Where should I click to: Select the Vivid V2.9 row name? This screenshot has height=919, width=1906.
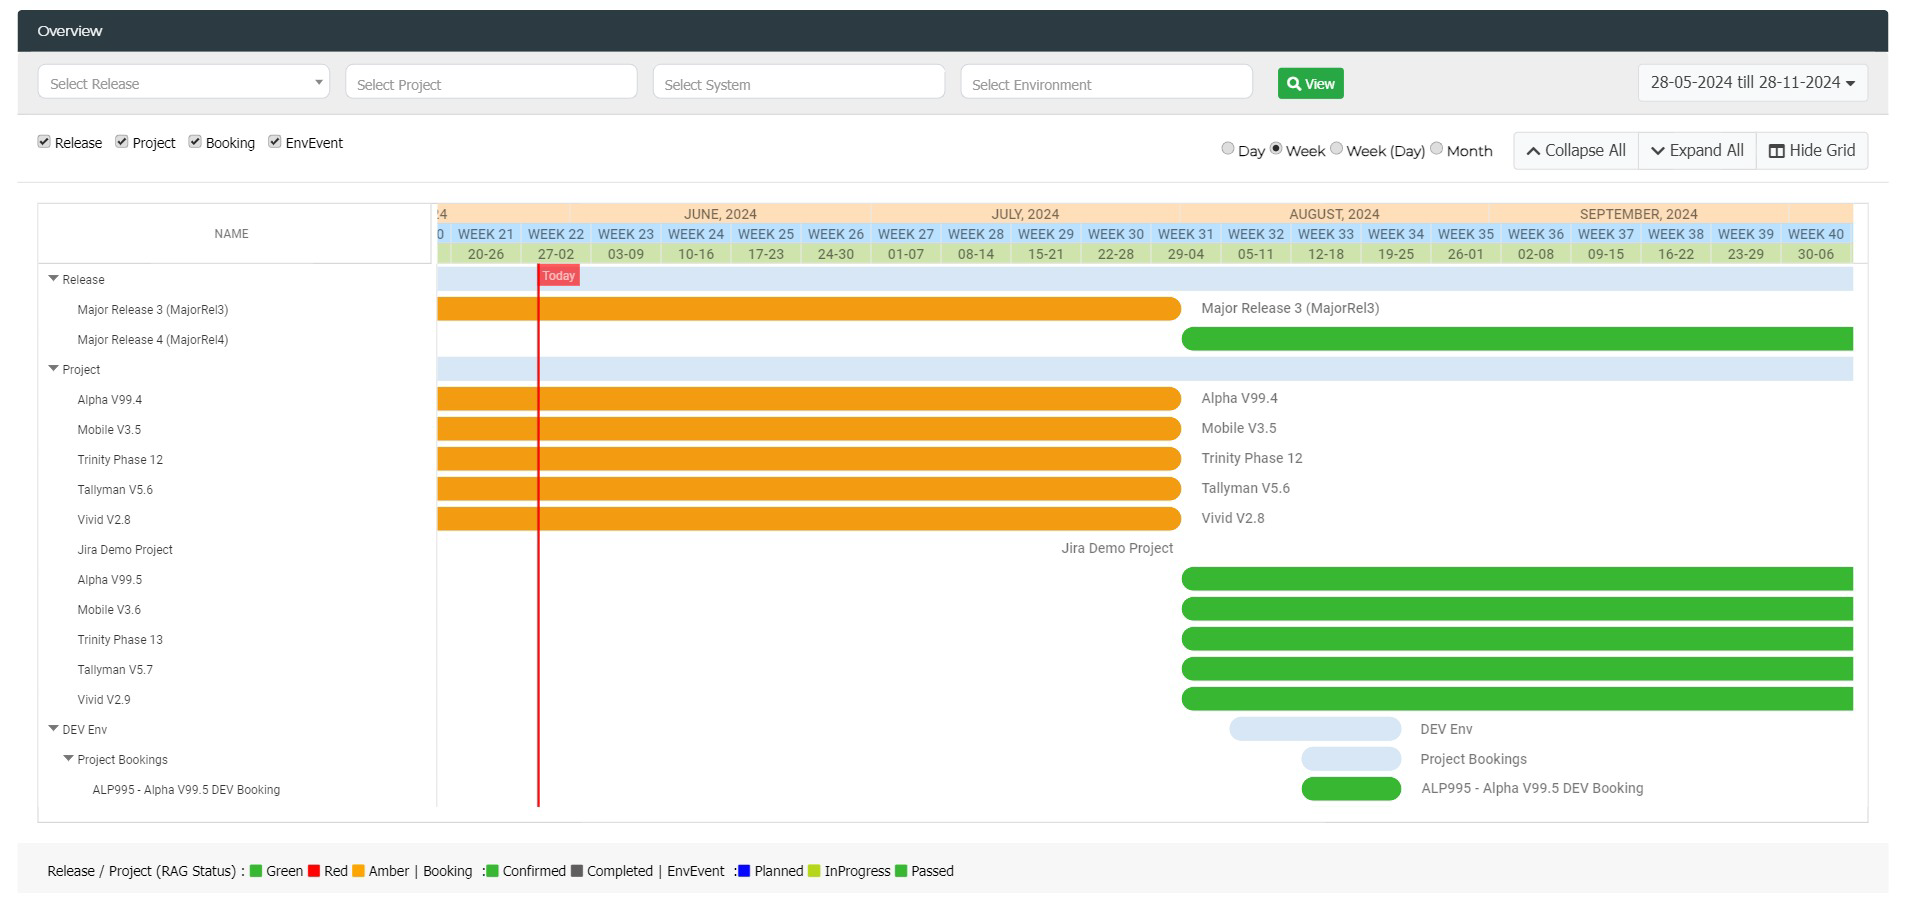104,700
